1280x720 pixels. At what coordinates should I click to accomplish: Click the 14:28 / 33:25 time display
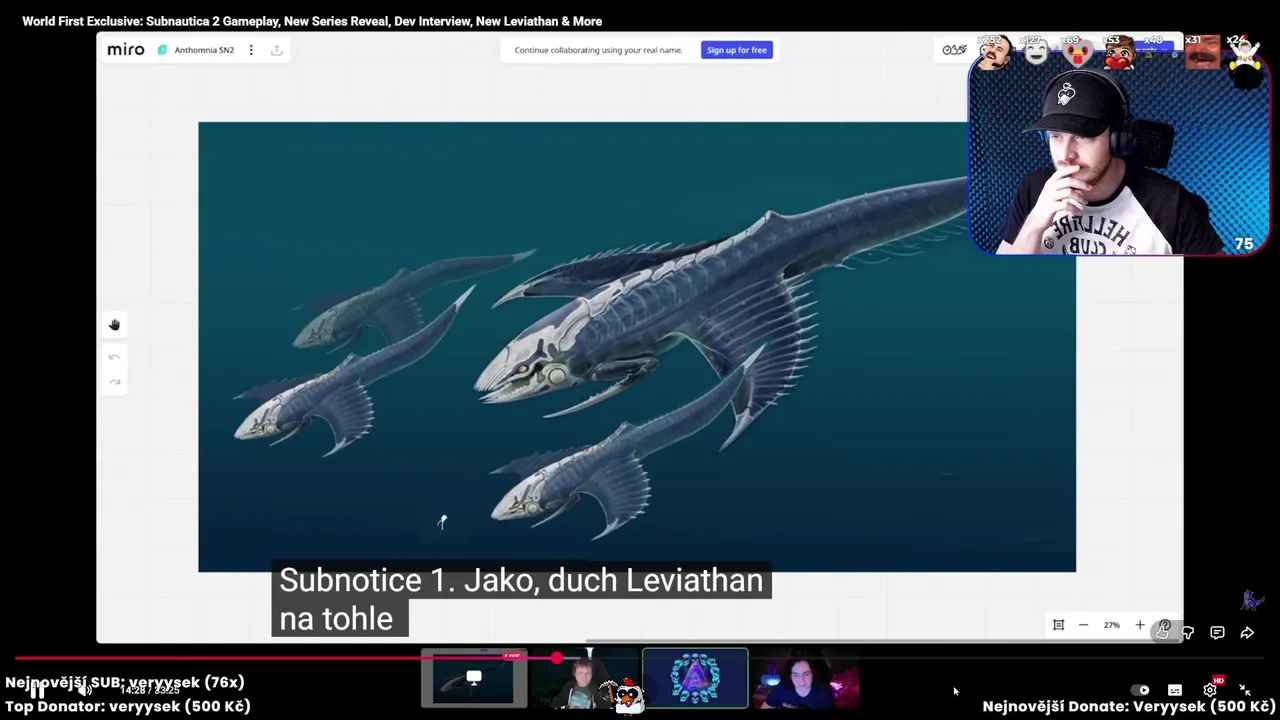click(149, 690)
